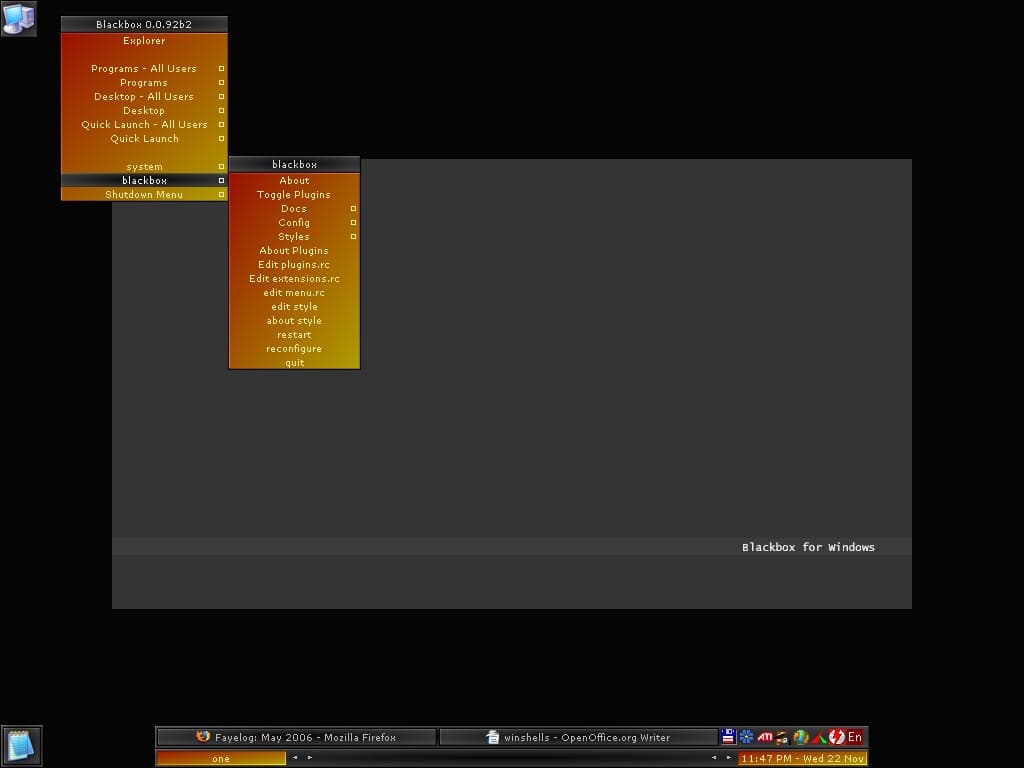
Task: Click 'Blackbox for Windows' text on wallpaper
Action: tap(808, 547)
